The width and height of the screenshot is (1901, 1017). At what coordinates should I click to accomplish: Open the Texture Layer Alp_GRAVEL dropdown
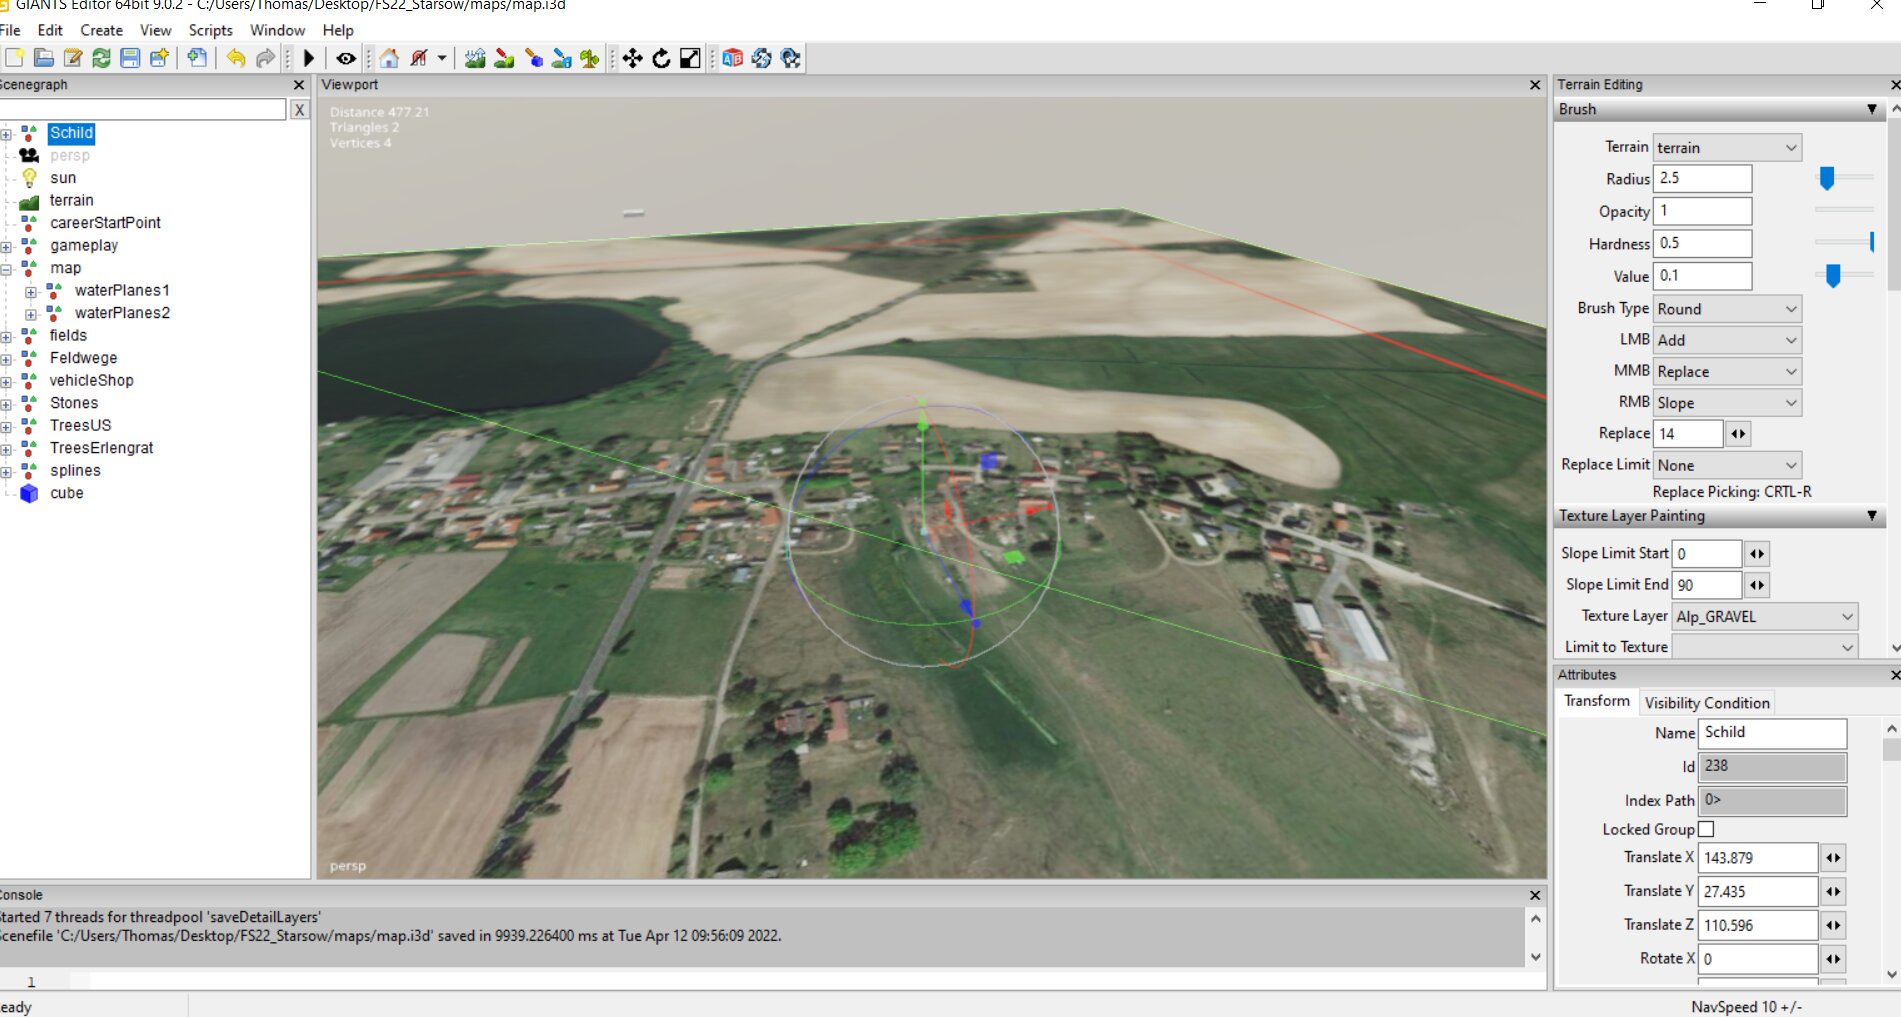[x=1765, y=617]
